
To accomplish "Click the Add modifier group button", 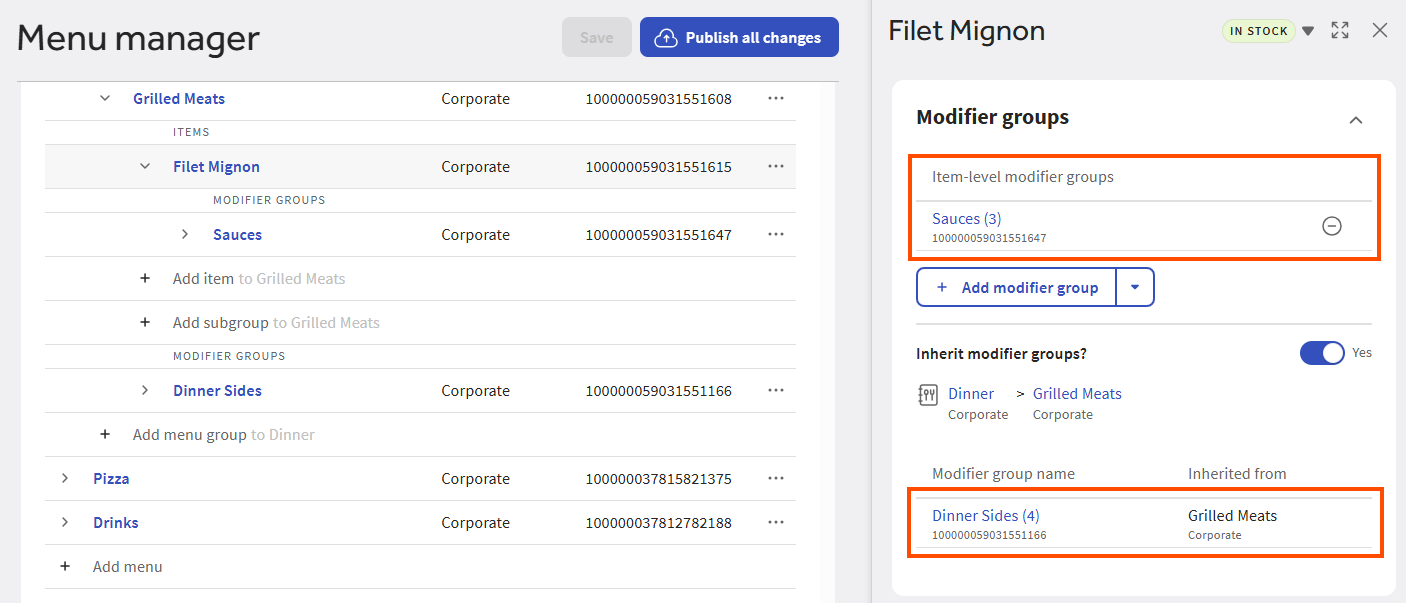I will (x=1017, y=287).
